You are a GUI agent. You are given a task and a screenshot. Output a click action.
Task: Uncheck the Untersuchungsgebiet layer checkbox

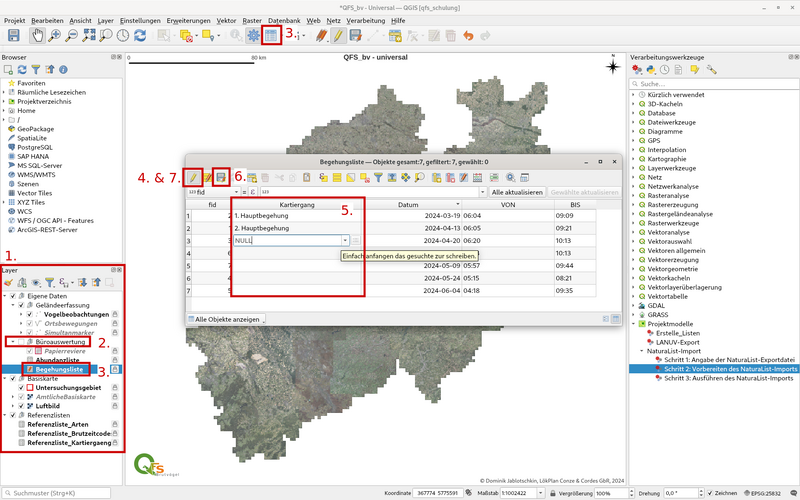pos(21,388)
